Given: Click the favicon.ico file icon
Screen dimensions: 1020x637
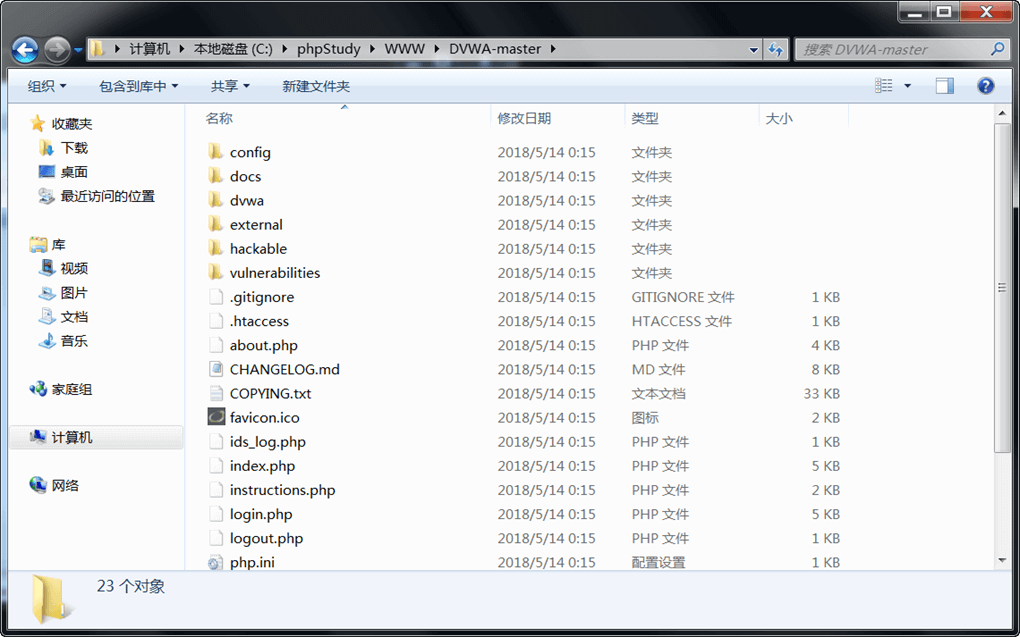Looking at the screenshot, I should click(x=216, y=417).
